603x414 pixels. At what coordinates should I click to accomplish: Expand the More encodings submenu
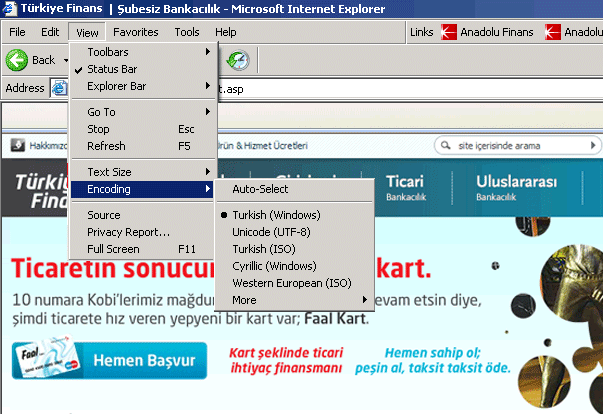pos(295,300)
